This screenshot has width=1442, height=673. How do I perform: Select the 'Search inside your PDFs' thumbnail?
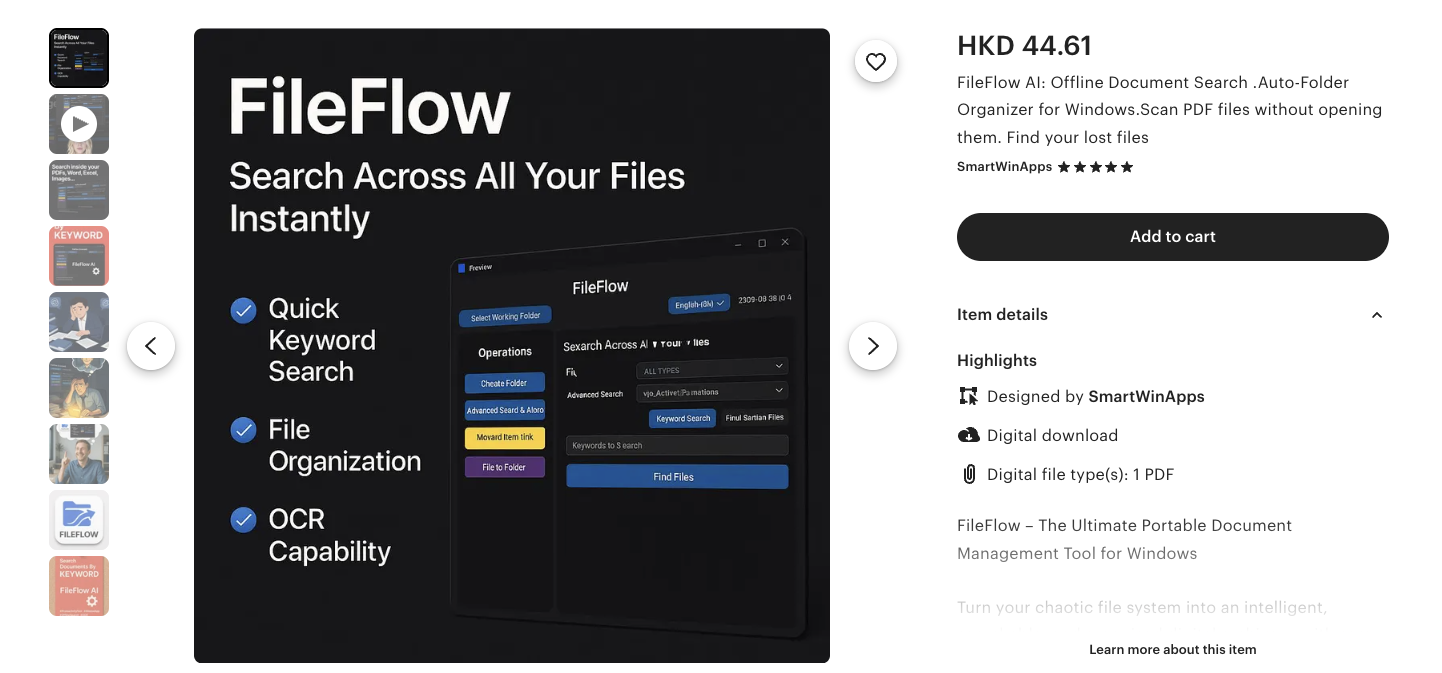79,190
